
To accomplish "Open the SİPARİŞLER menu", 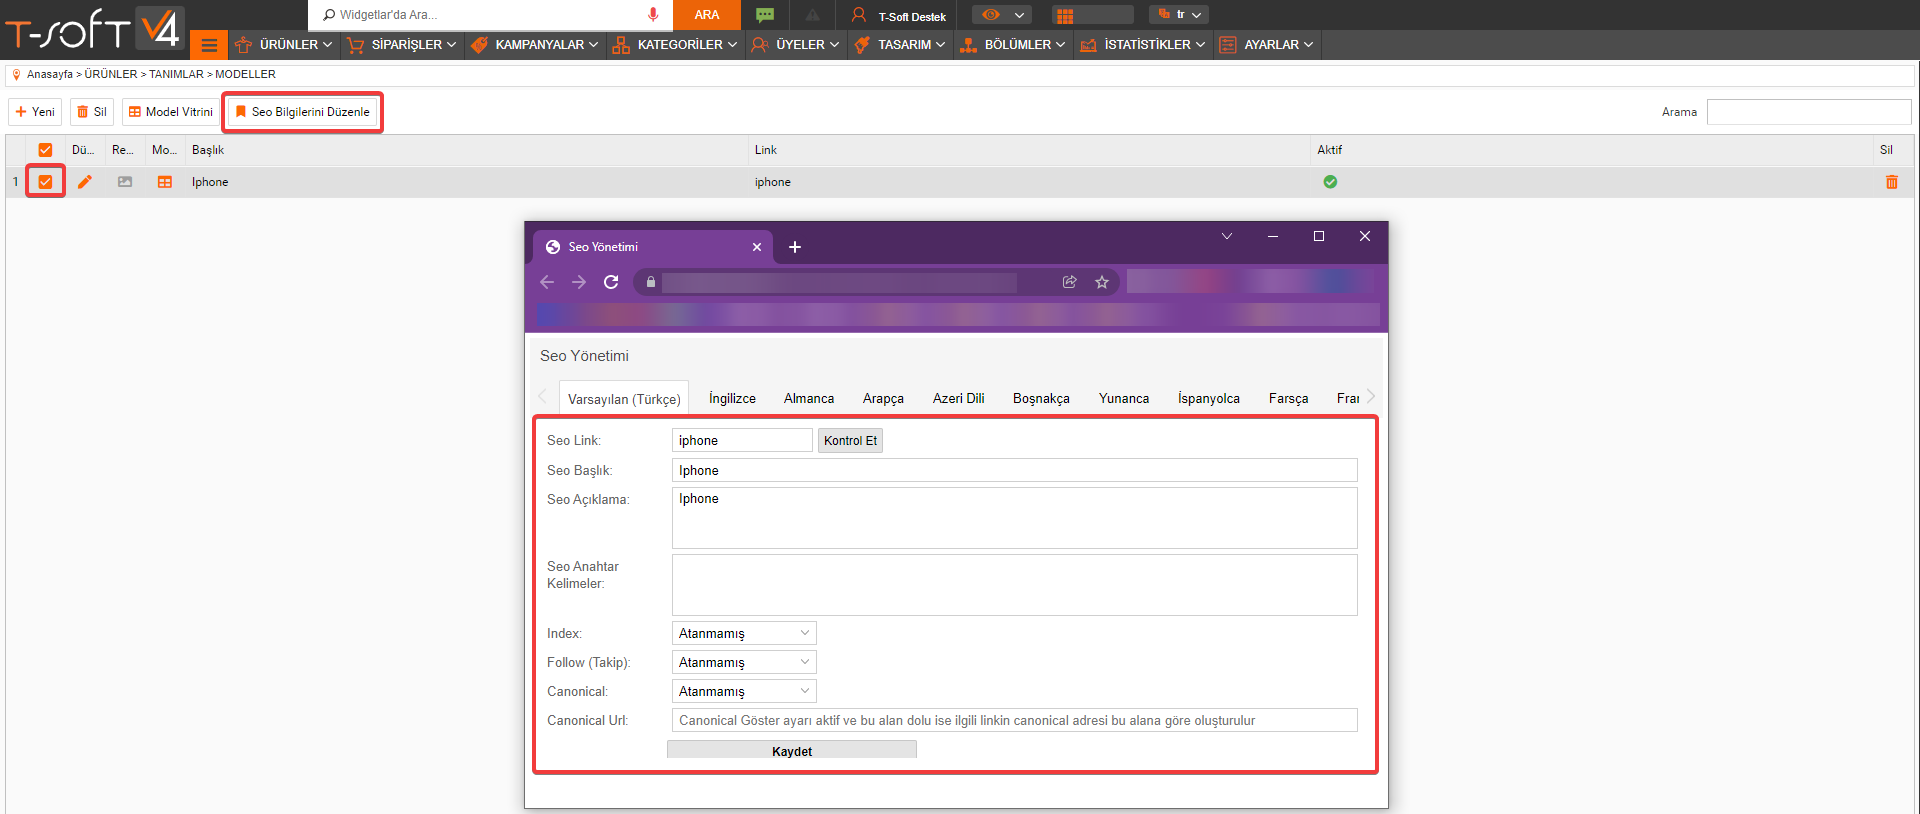I will tap(402, 45).
